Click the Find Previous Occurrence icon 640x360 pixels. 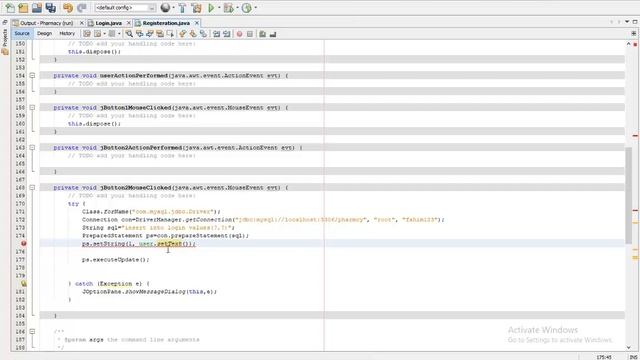pos(140,34)
